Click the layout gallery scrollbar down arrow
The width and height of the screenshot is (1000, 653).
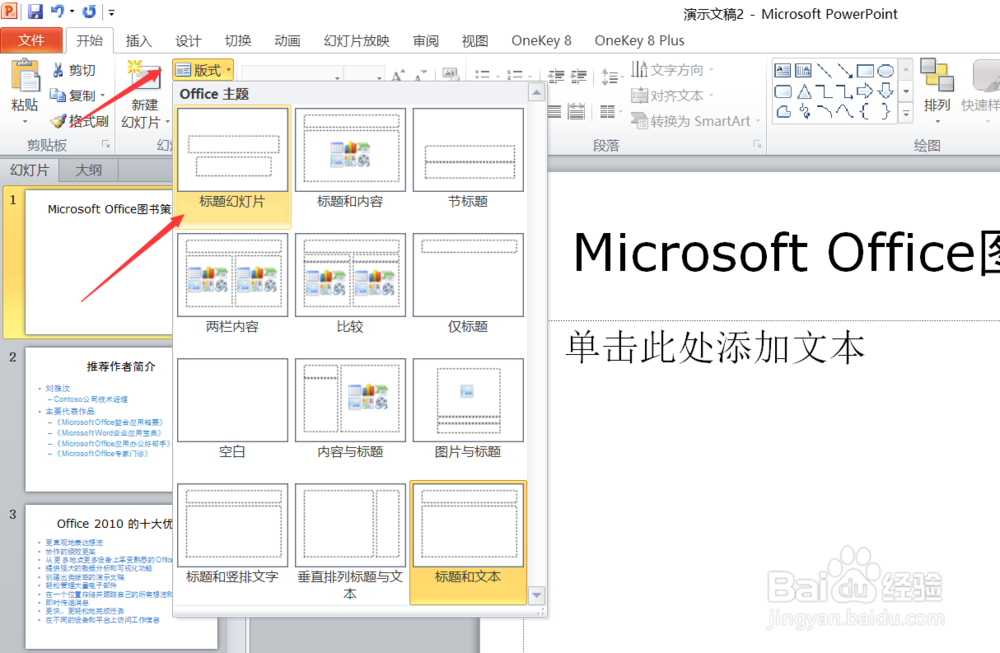click(537, 595)
